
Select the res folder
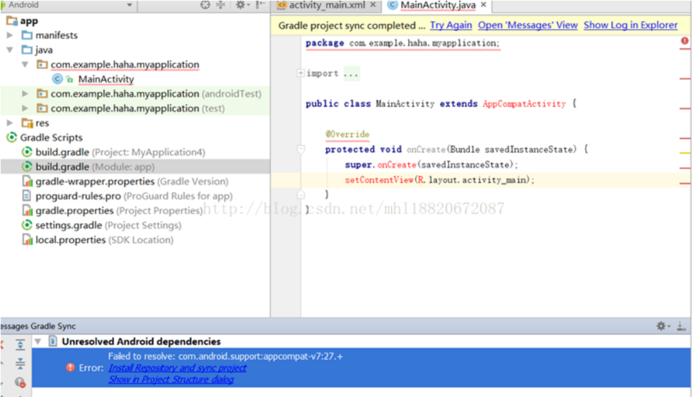[x=42, y=123]
